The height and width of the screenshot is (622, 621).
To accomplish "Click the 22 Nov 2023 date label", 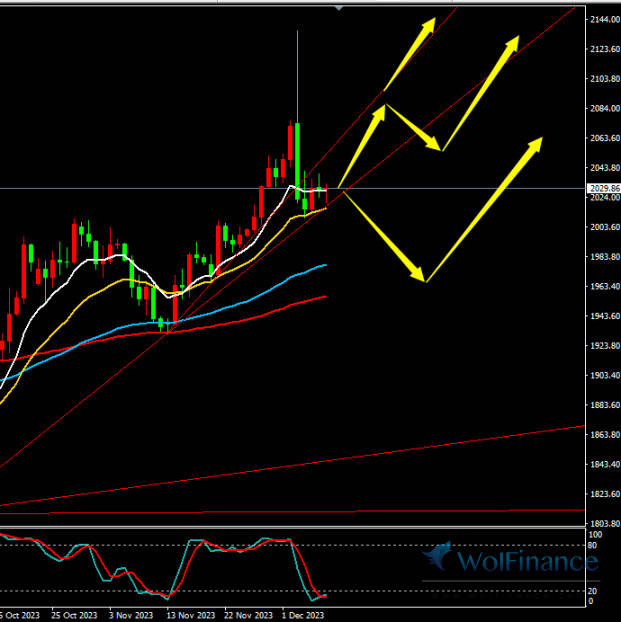I will [248, 615].
